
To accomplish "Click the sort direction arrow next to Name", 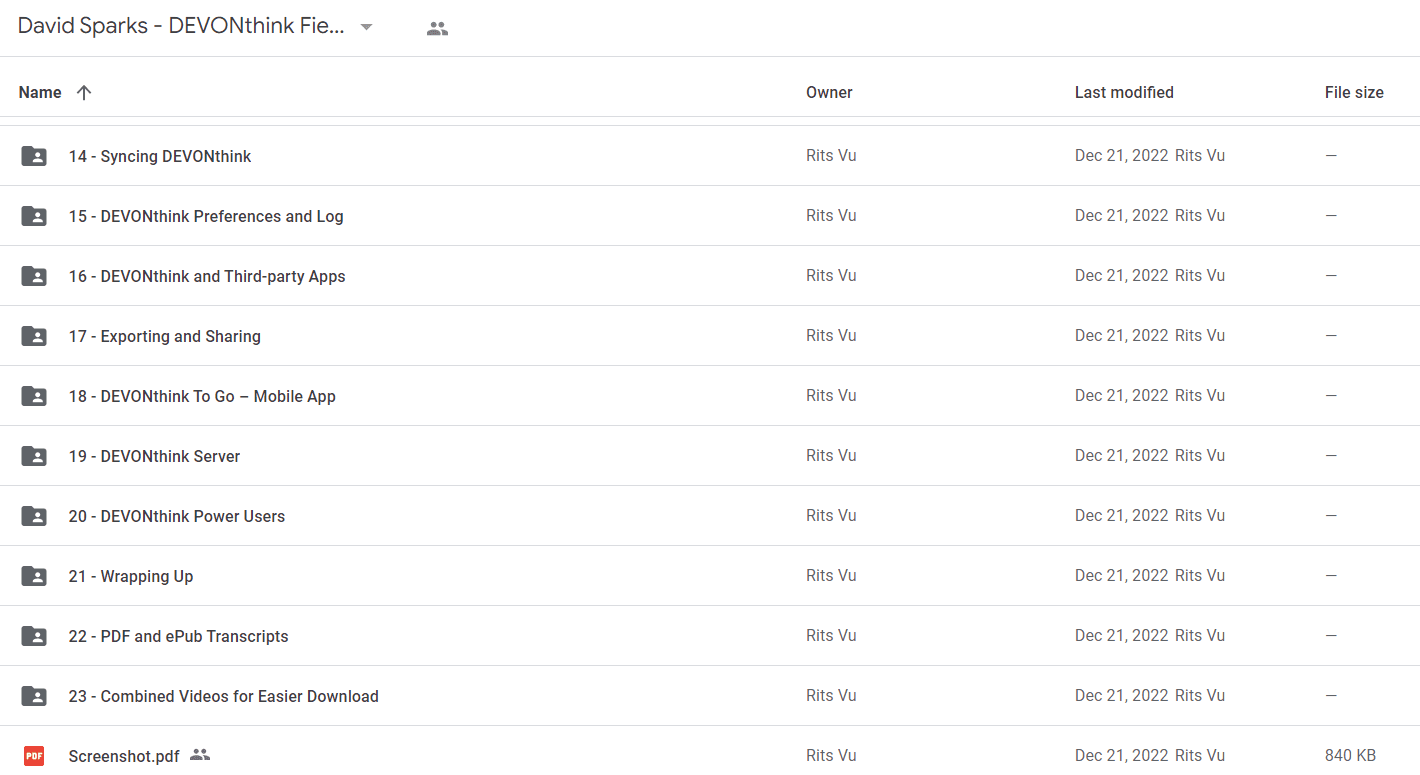I will tap(84, 92).
